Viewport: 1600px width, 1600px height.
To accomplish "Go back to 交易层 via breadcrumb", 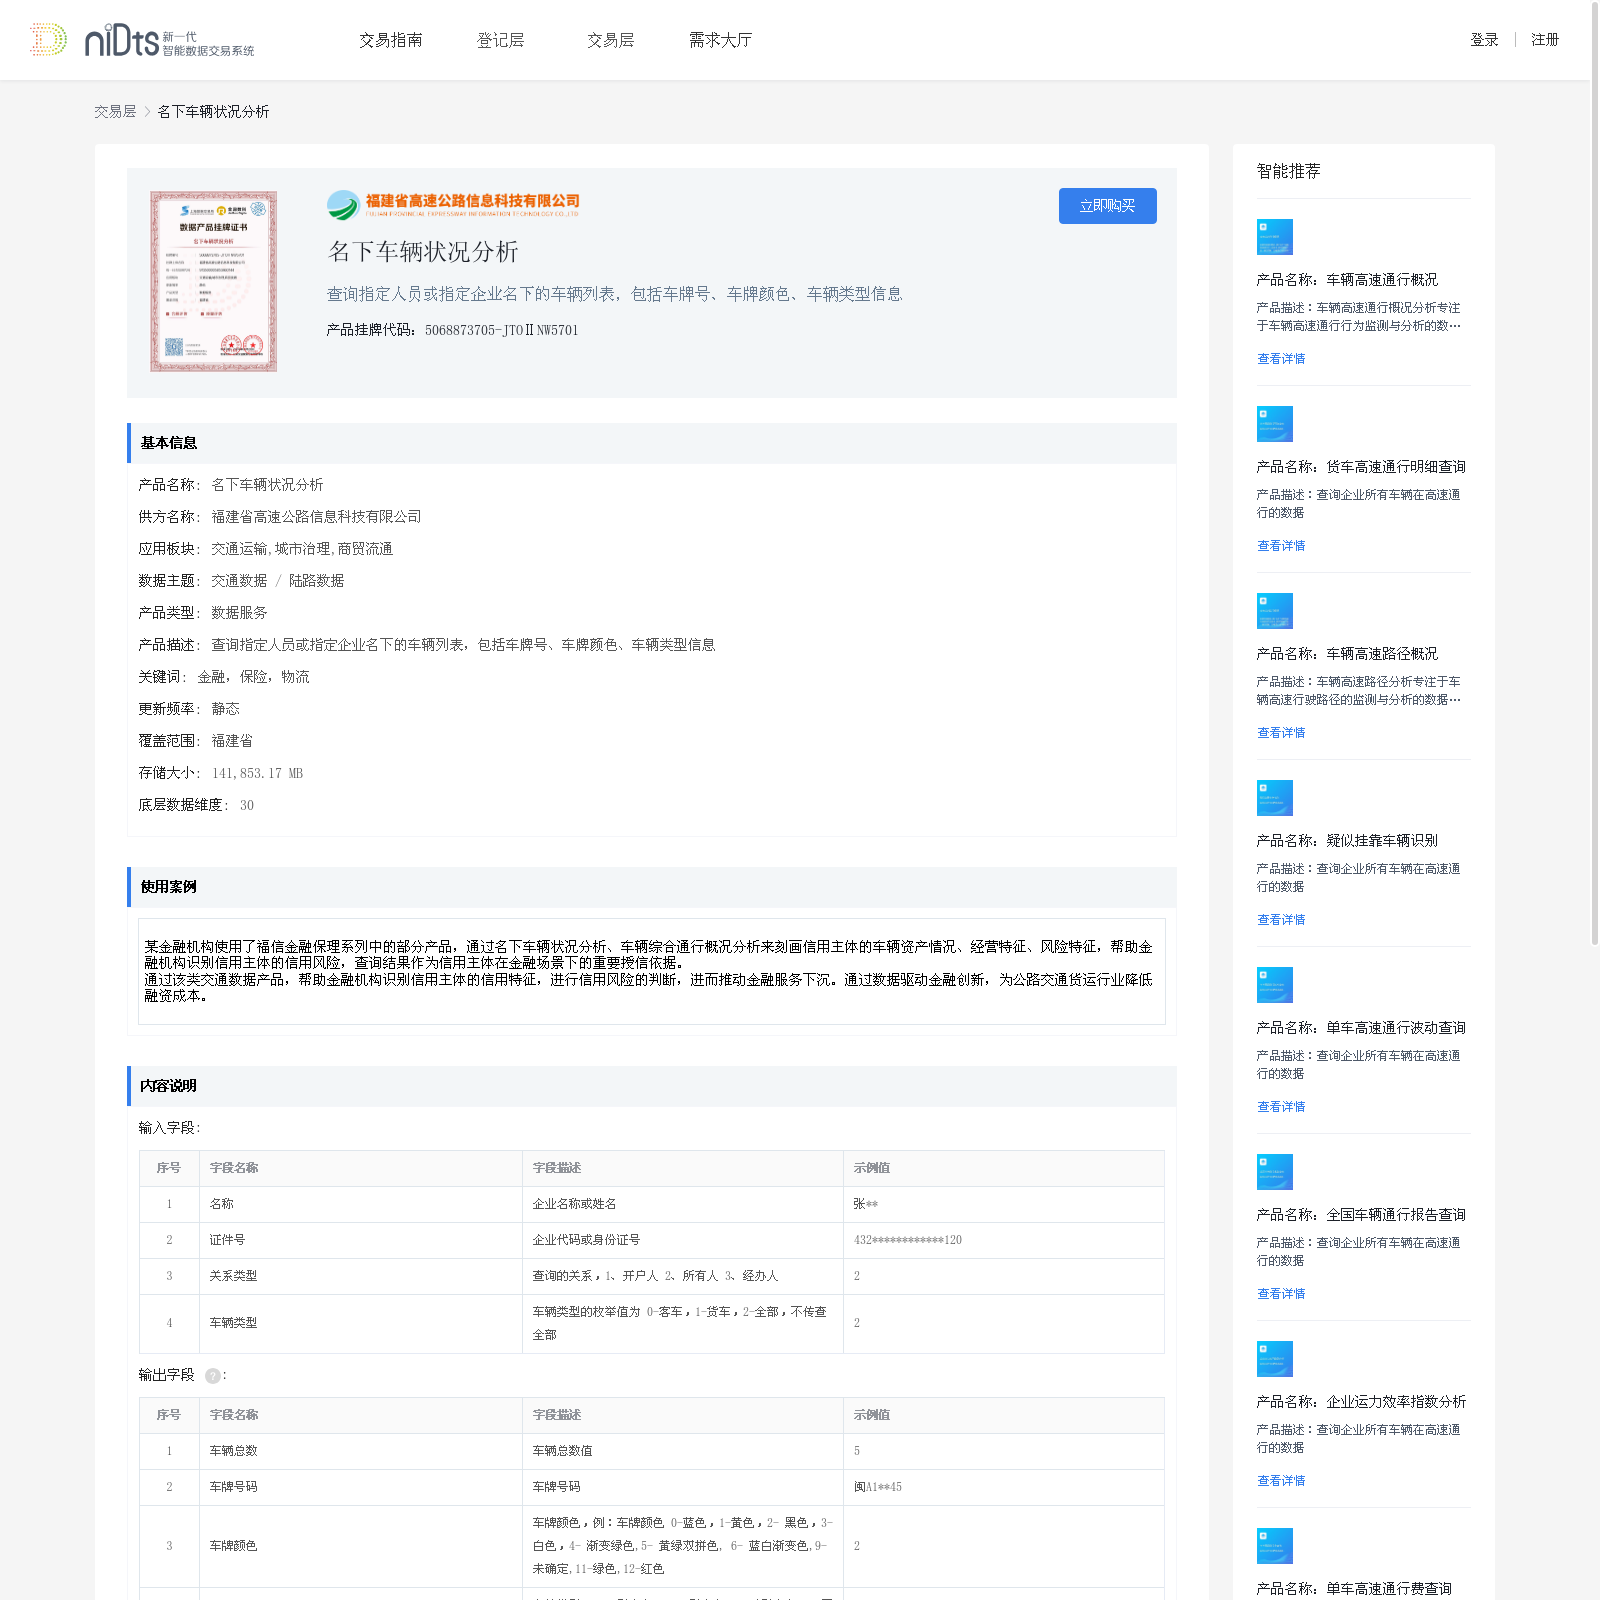I will click(x=115, y=112).
